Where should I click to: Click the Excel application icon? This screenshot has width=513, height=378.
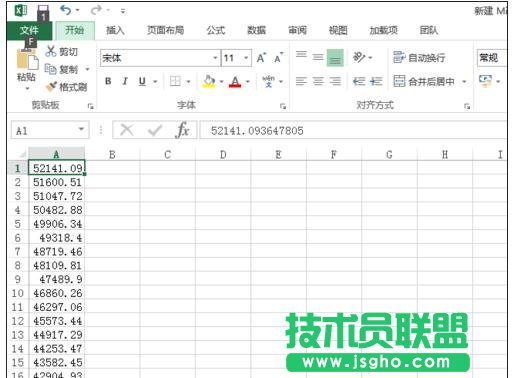coord(20,11)
